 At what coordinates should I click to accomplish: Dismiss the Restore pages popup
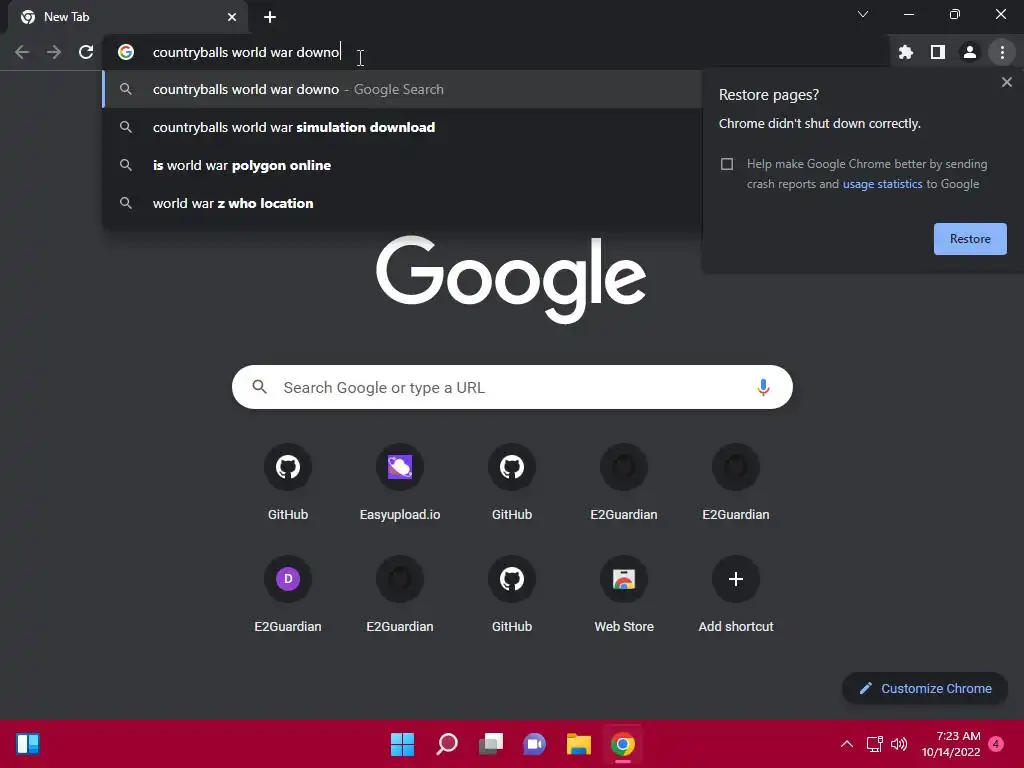(x=1006, y=82)
